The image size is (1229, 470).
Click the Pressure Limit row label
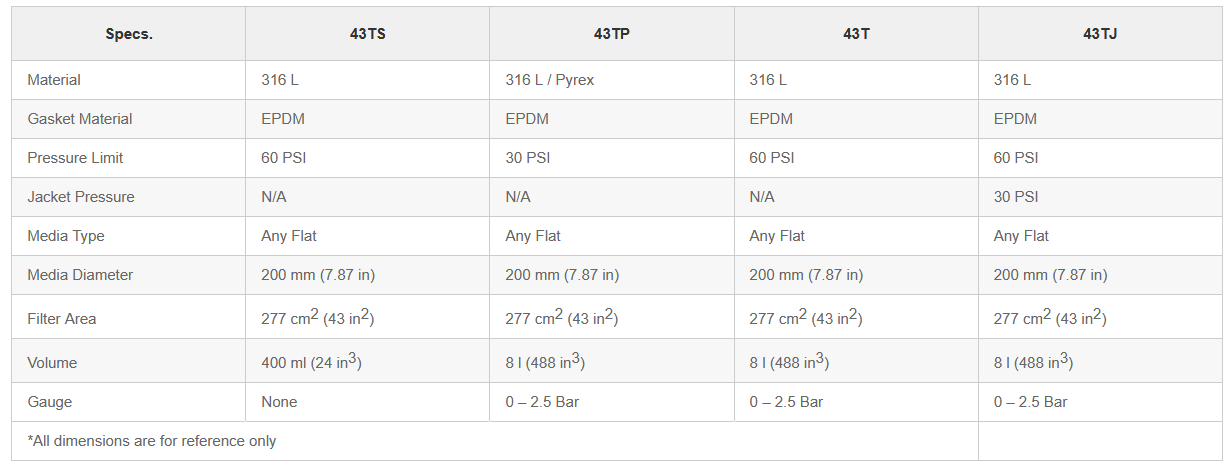[x=75, y=158]
